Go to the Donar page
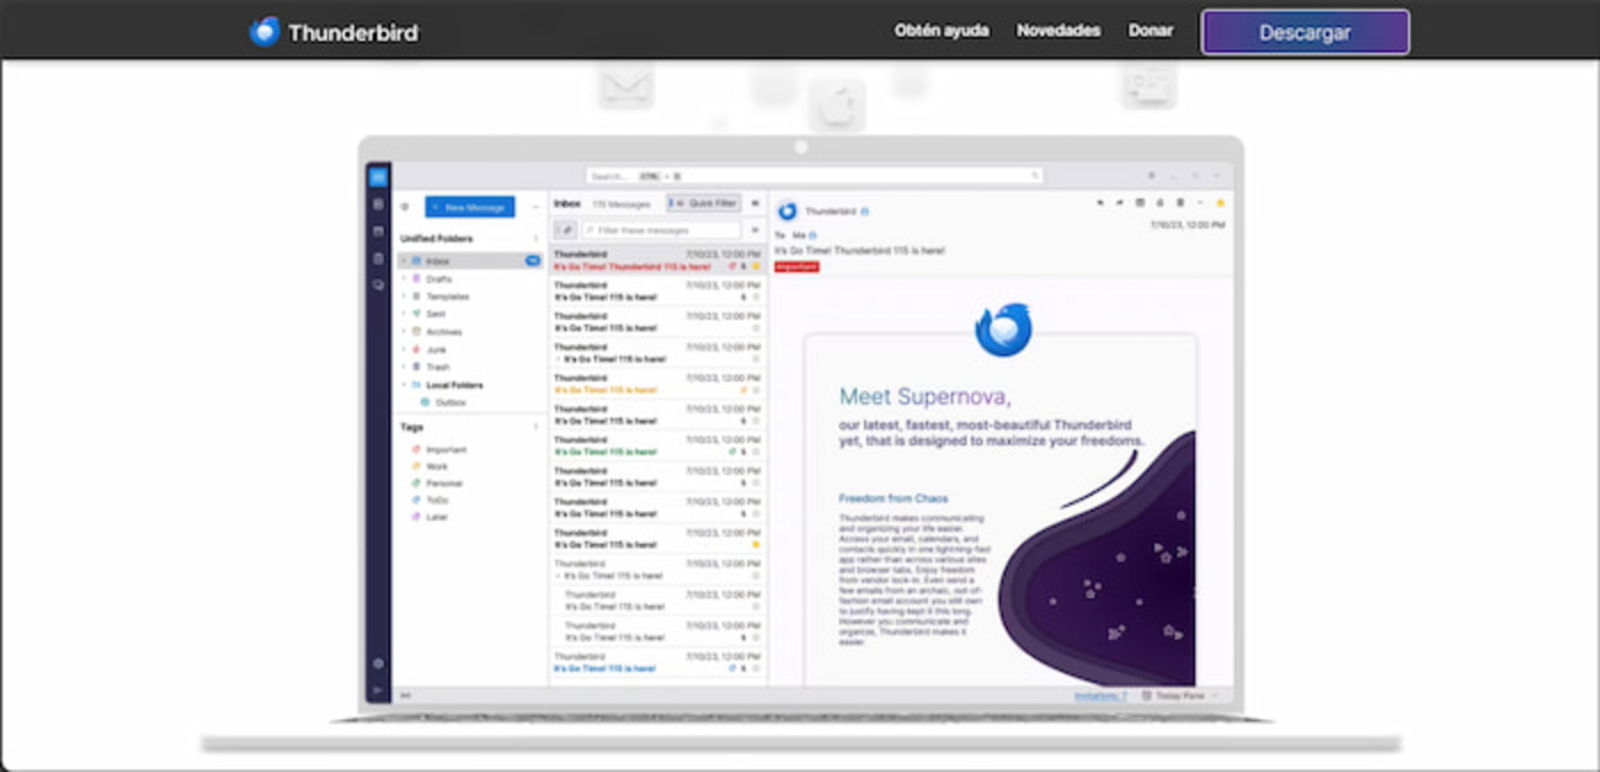This screenshot has height=772, width=1600. [1150, 31]
